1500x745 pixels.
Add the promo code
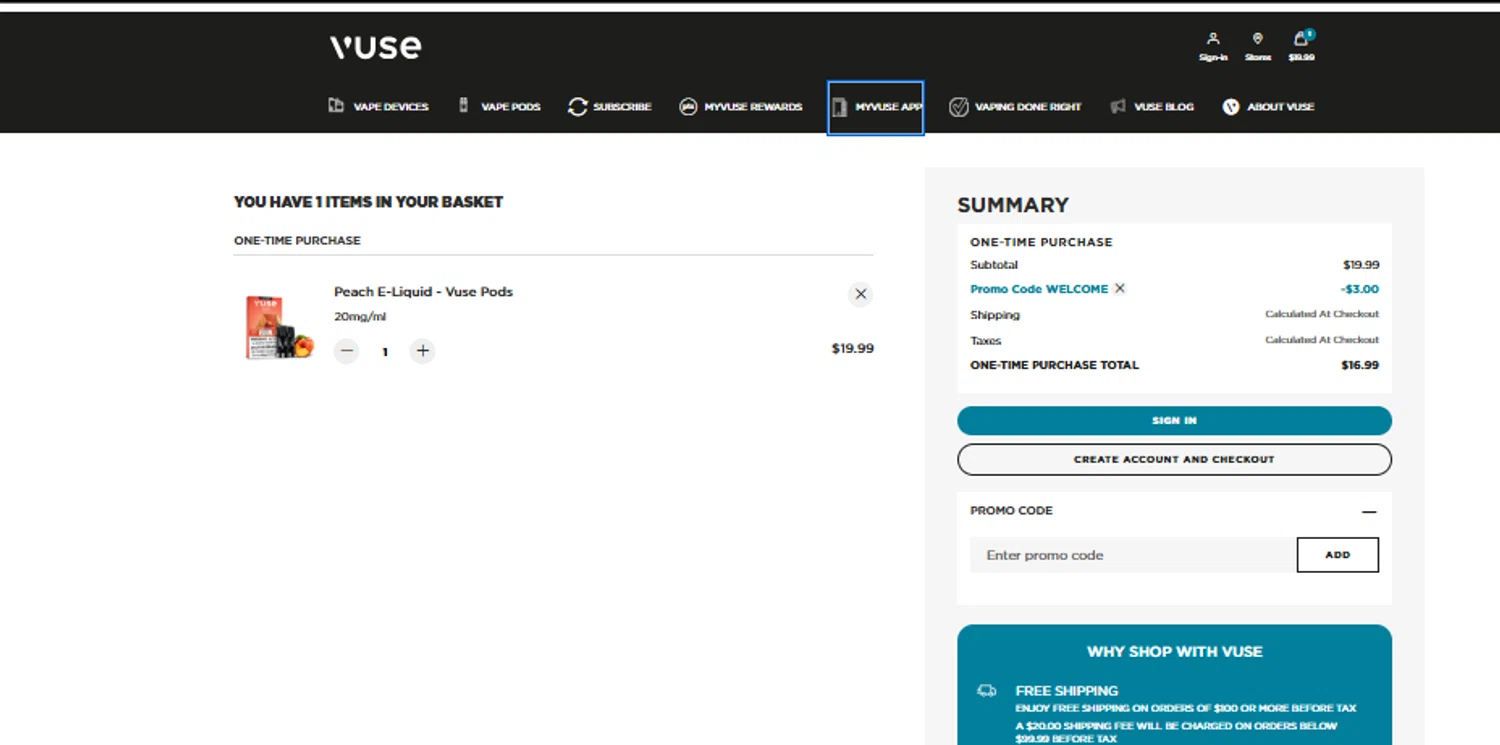click(x=1338, y=555)
